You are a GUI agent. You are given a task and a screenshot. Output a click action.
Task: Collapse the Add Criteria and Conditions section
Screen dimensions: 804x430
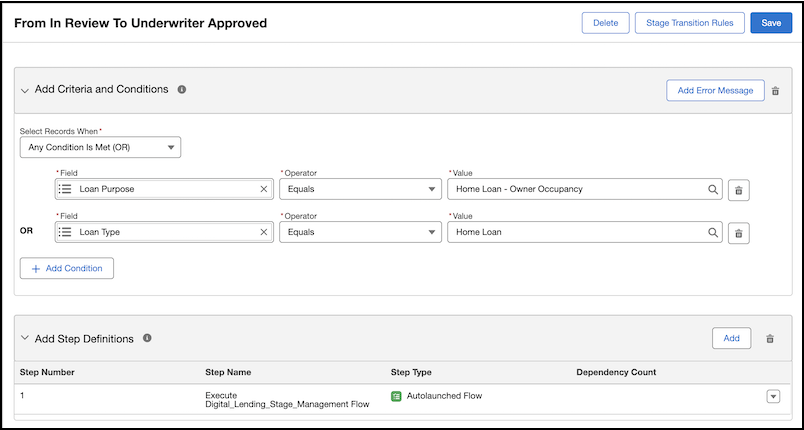tap(24, 90)
